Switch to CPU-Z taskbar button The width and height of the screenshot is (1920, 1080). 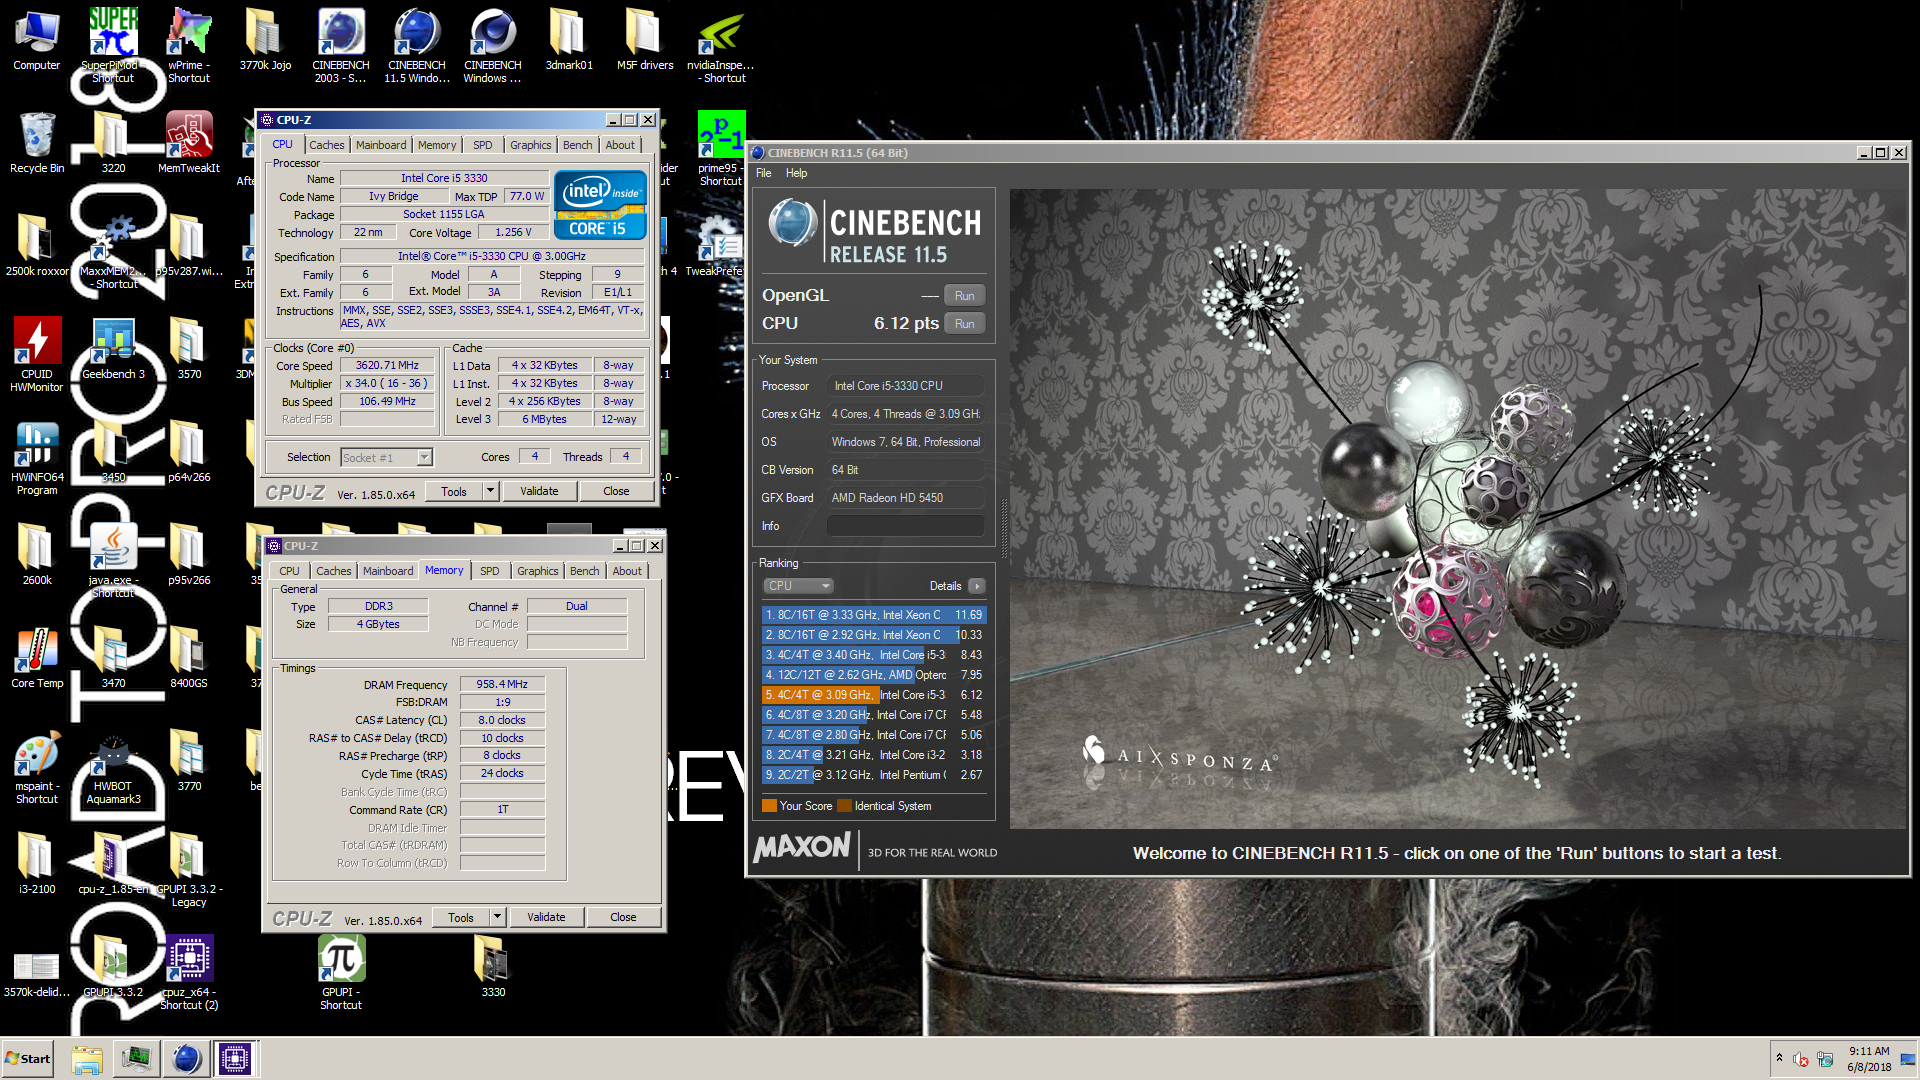point(235,1059)
